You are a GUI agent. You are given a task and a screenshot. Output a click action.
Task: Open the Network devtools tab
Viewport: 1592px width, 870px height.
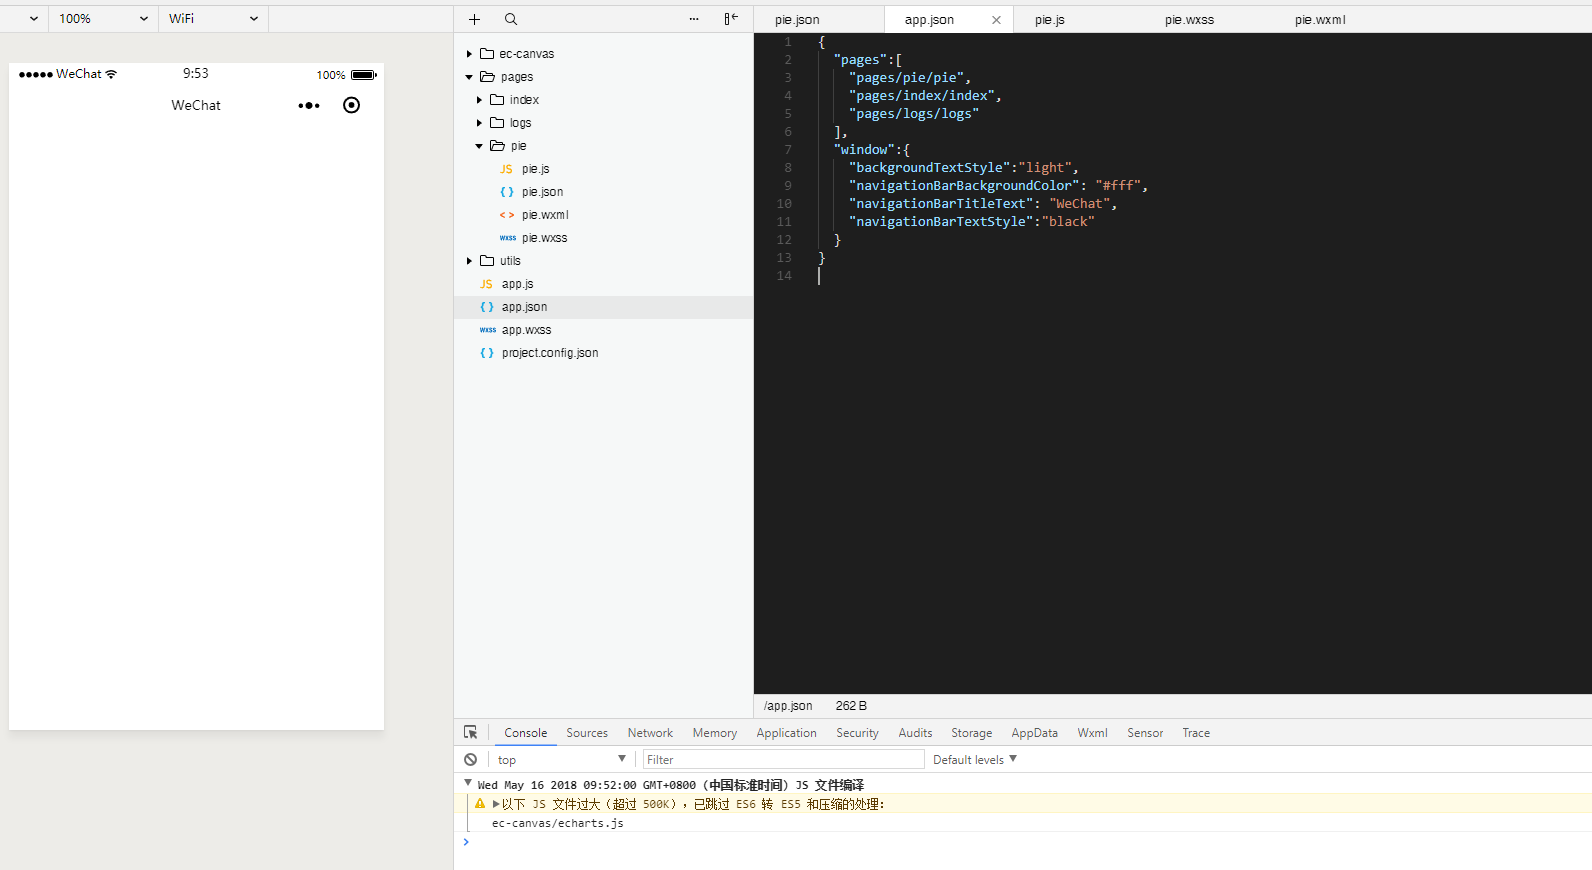[650, 733]
